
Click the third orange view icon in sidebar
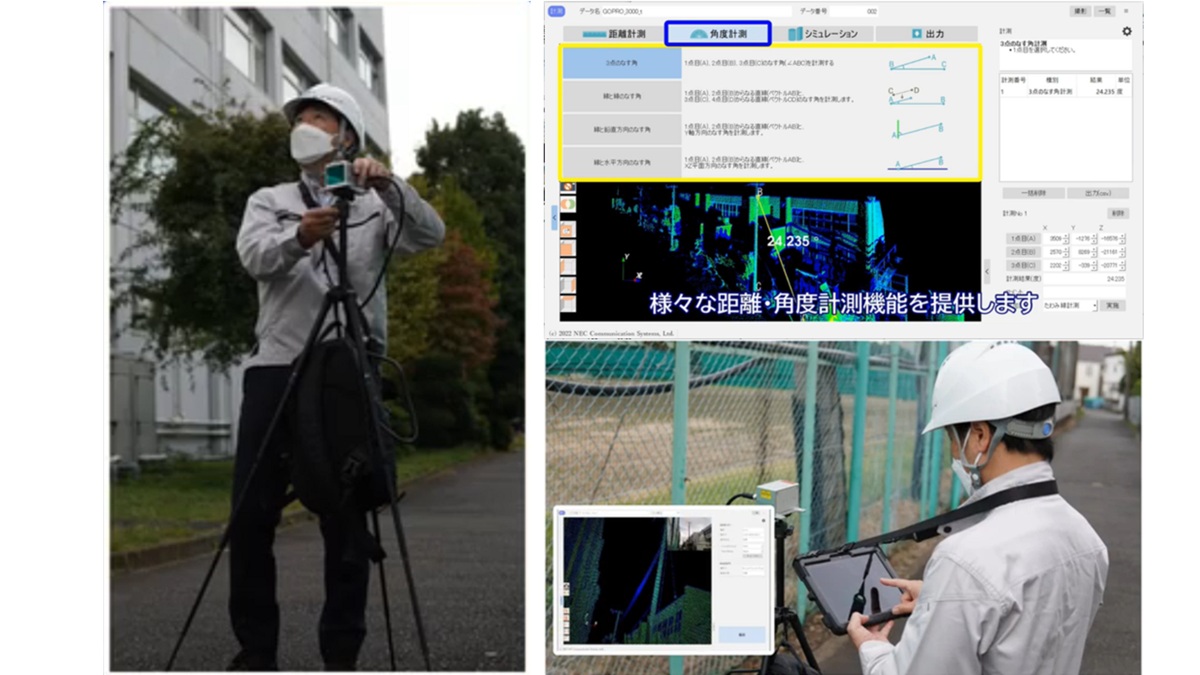568,266
